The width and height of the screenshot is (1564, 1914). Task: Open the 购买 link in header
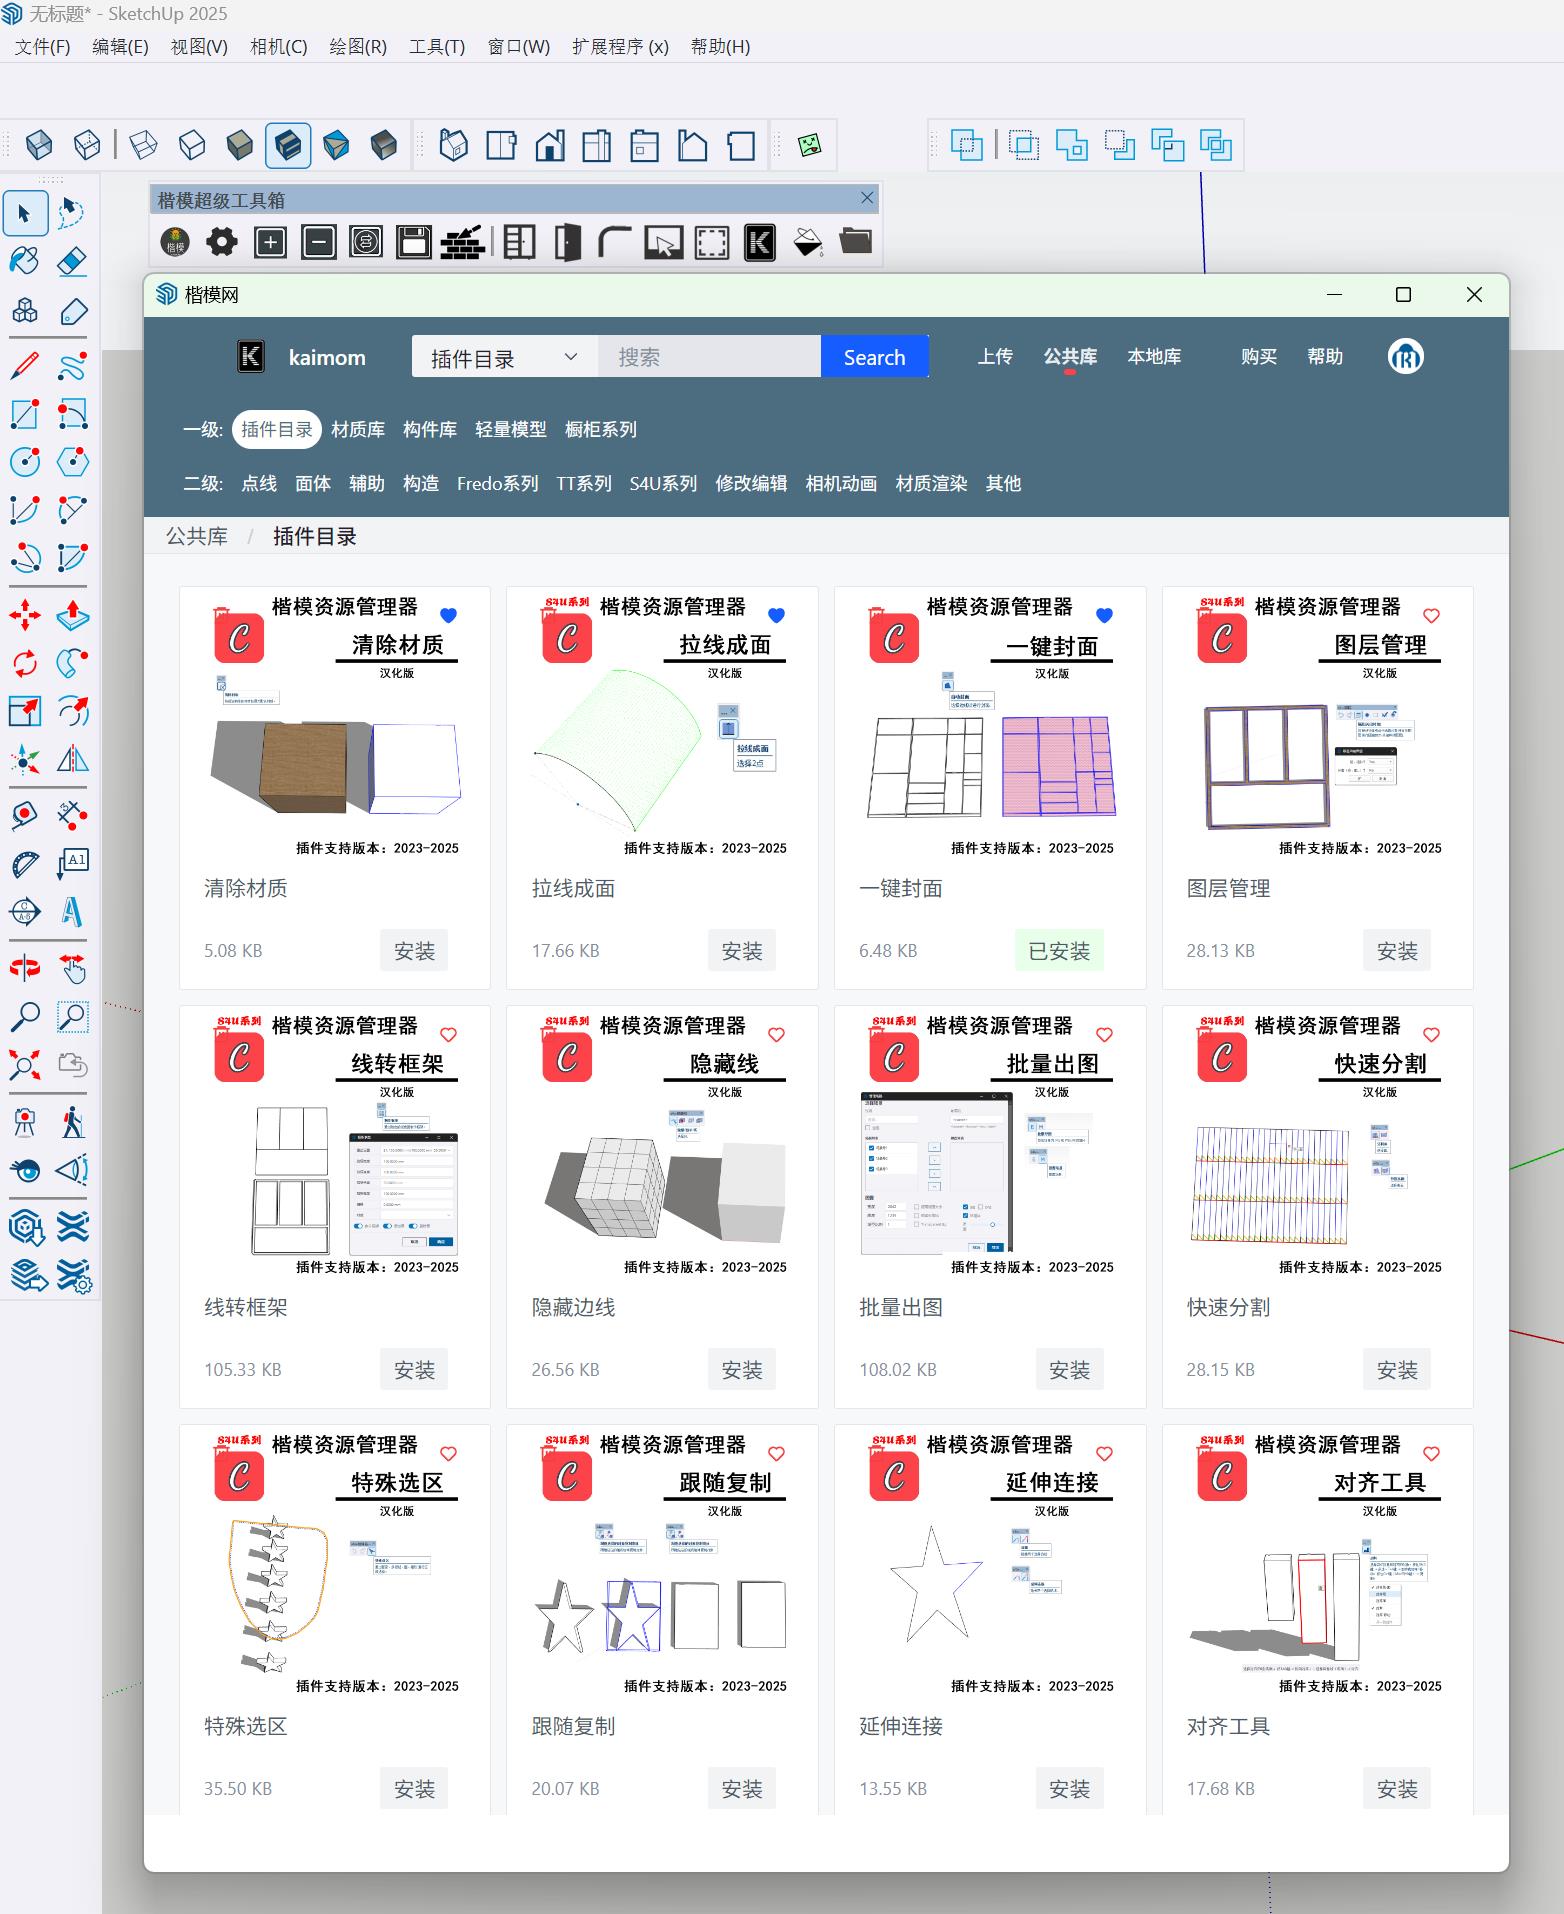(x=1259, y=356)
